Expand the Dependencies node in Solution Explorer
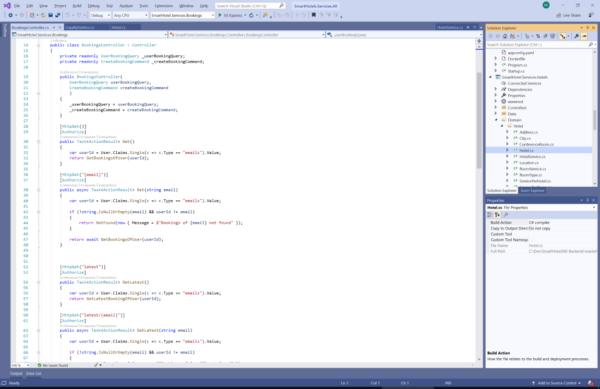 [x=496, y=89]
